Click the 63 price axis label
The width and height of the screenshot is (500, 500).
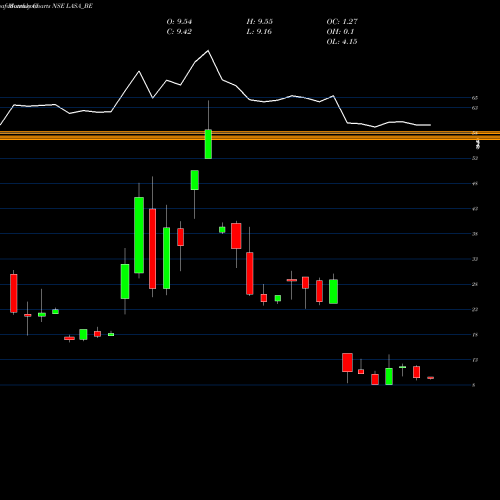pyautogui.click(x=475, y=108)
